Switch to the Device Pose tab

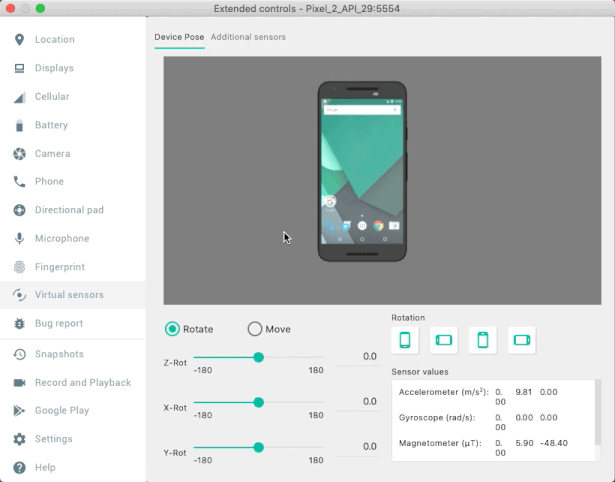click(179, 37)
